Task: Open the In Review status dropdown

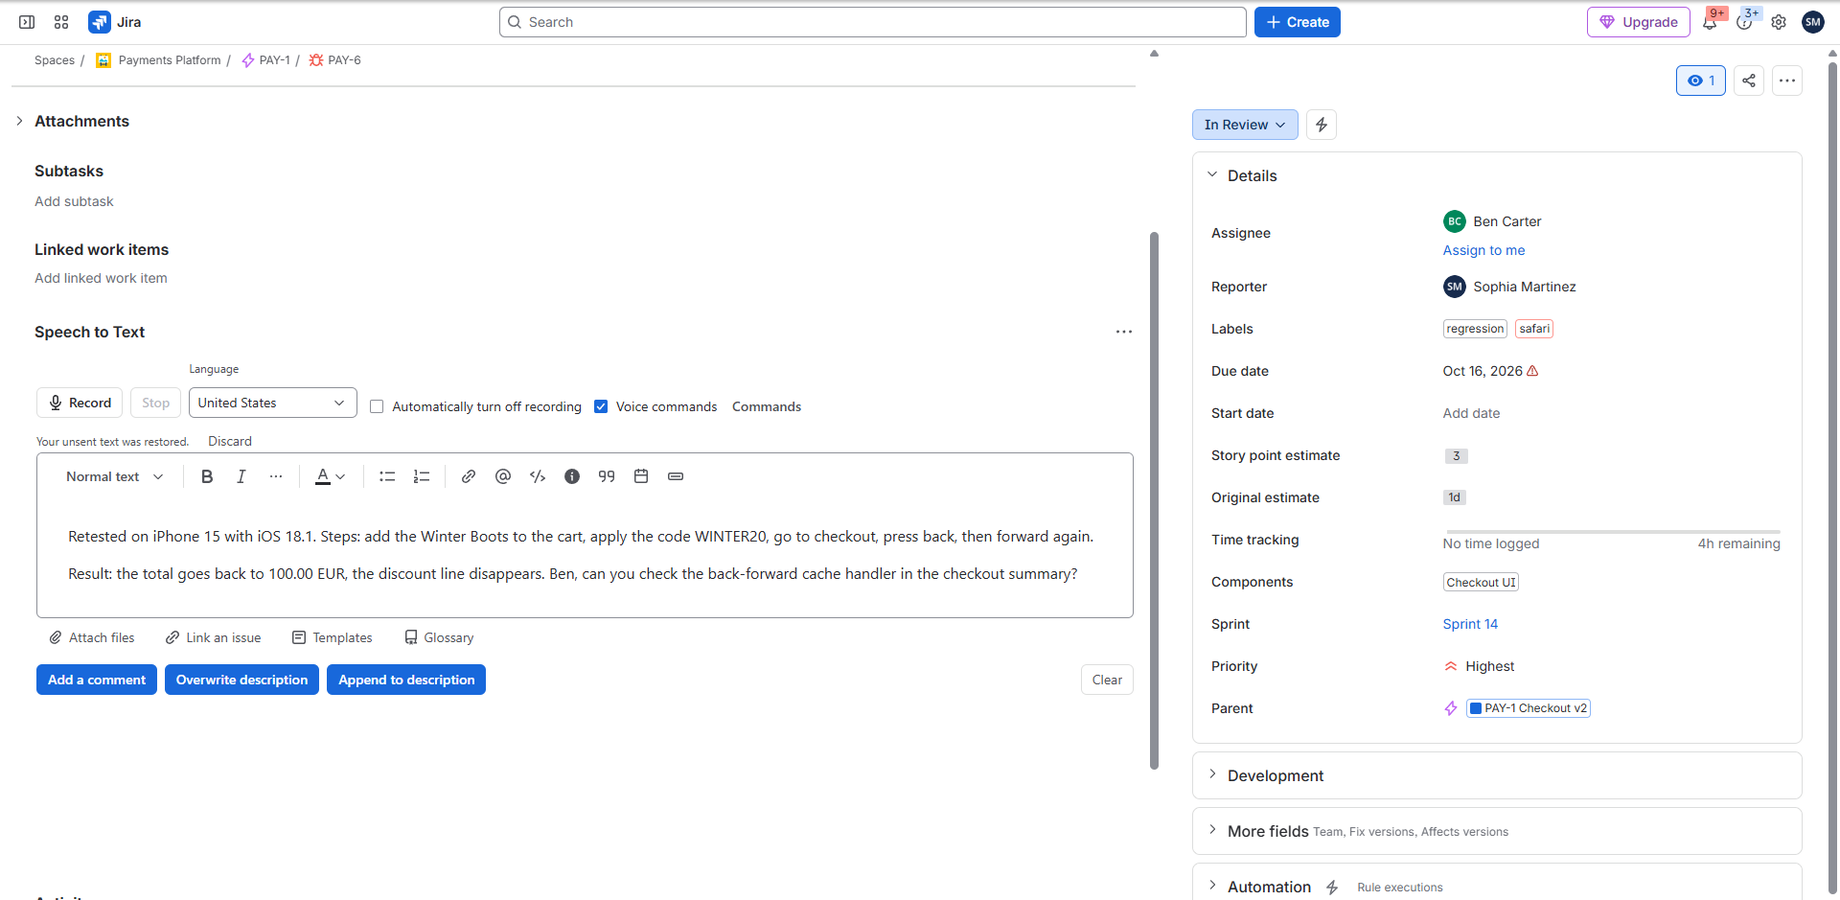Action: point(1245,125)
